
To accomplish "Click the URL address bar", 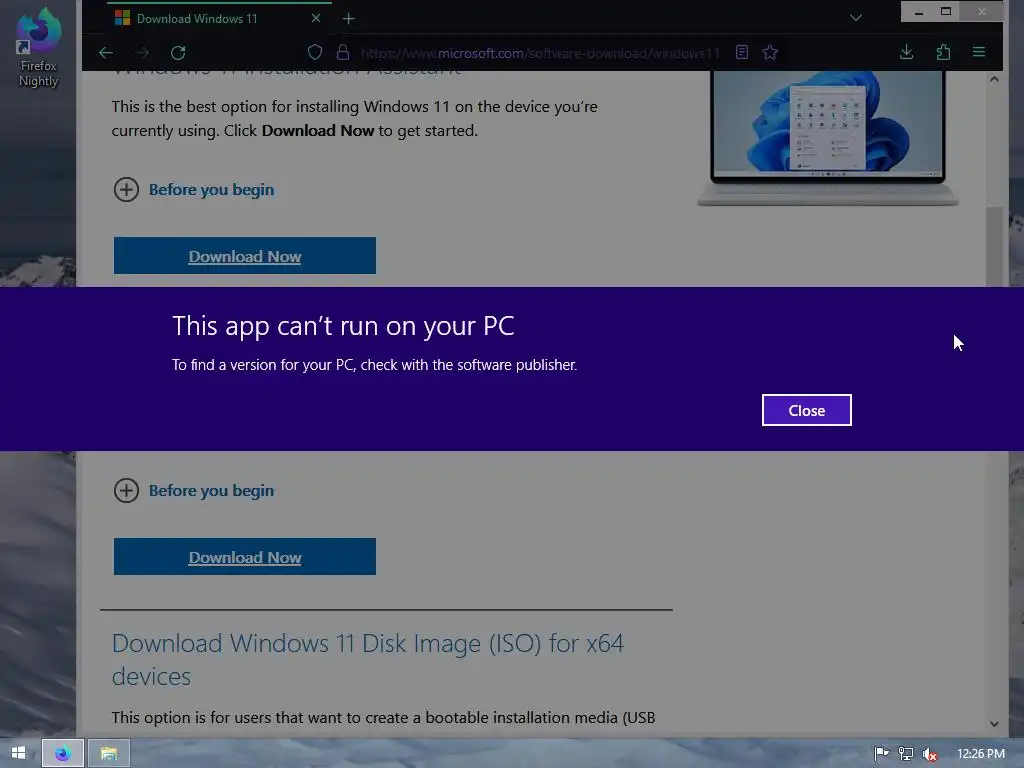I will tap(540, 53).
